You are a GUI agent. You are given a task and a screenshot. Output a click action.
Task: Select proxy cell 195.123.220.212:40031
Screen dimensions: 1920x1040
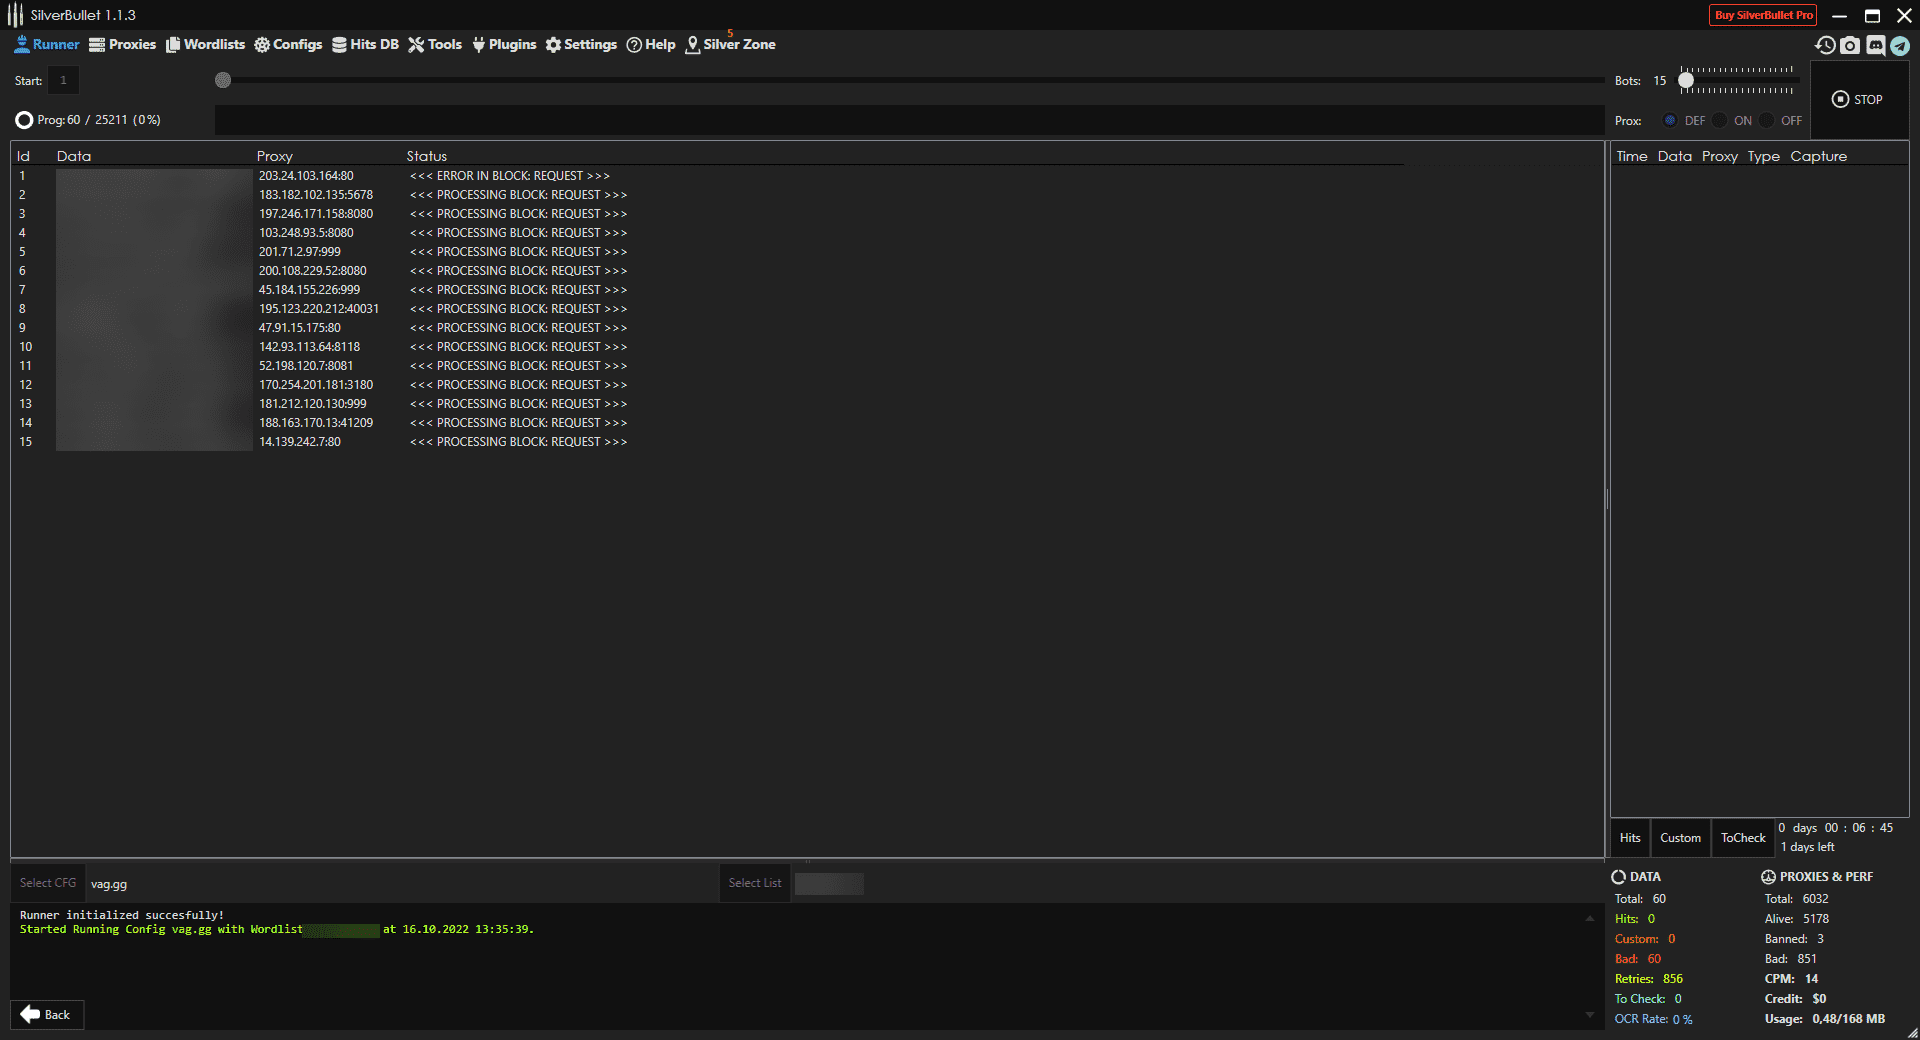[x=319, y=309]
